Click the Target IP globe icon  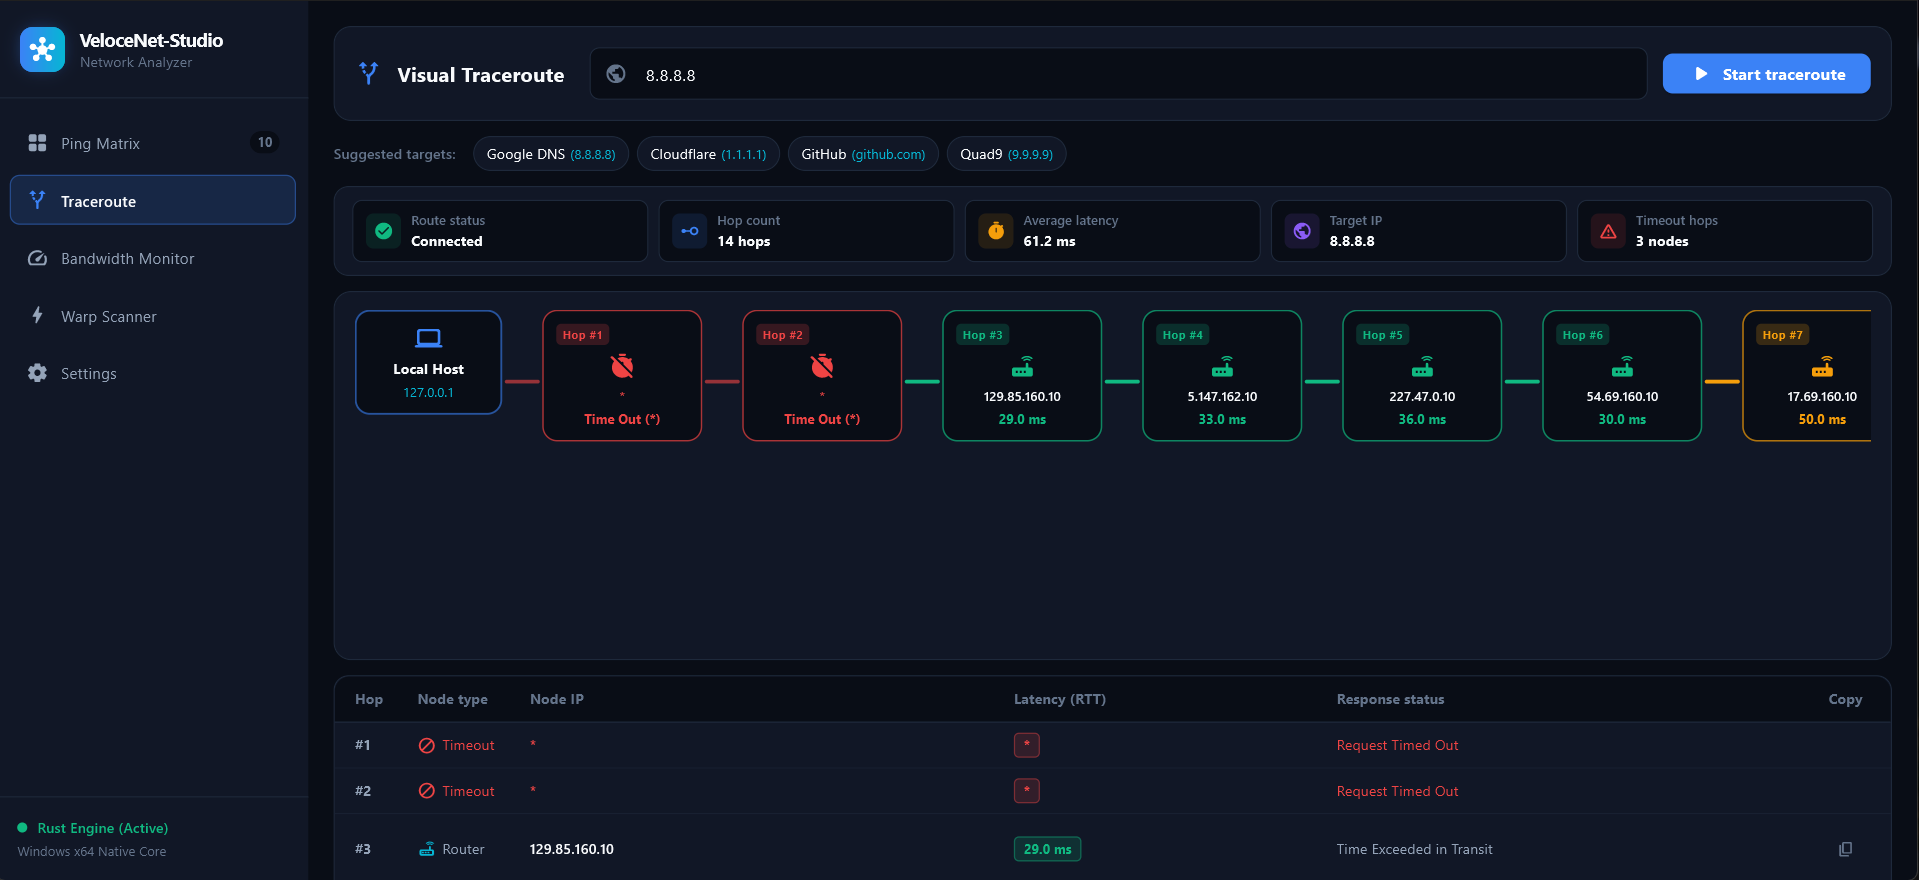coord(1302,231)
